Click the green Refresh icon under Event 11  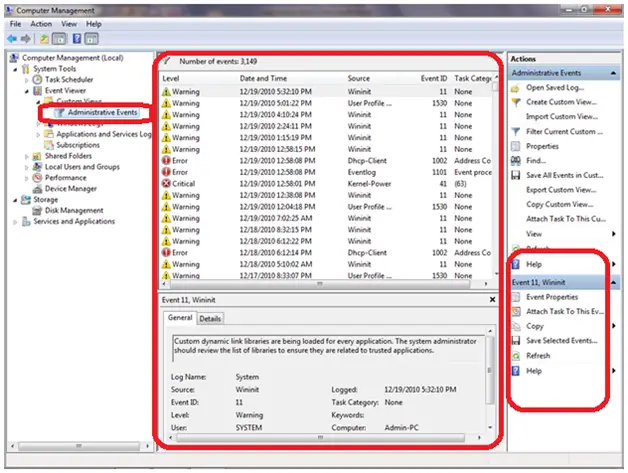click(516, 356)
